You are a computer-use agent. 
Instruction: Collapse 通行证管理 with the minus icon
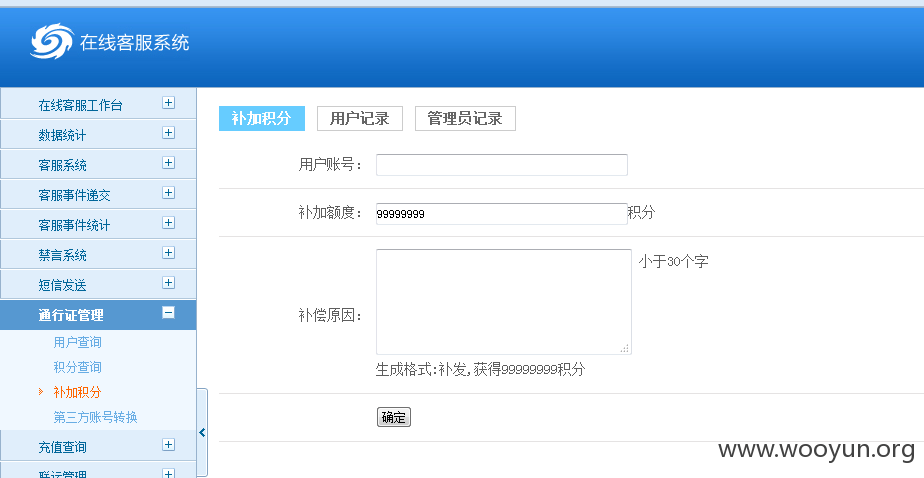click(169, 313)
